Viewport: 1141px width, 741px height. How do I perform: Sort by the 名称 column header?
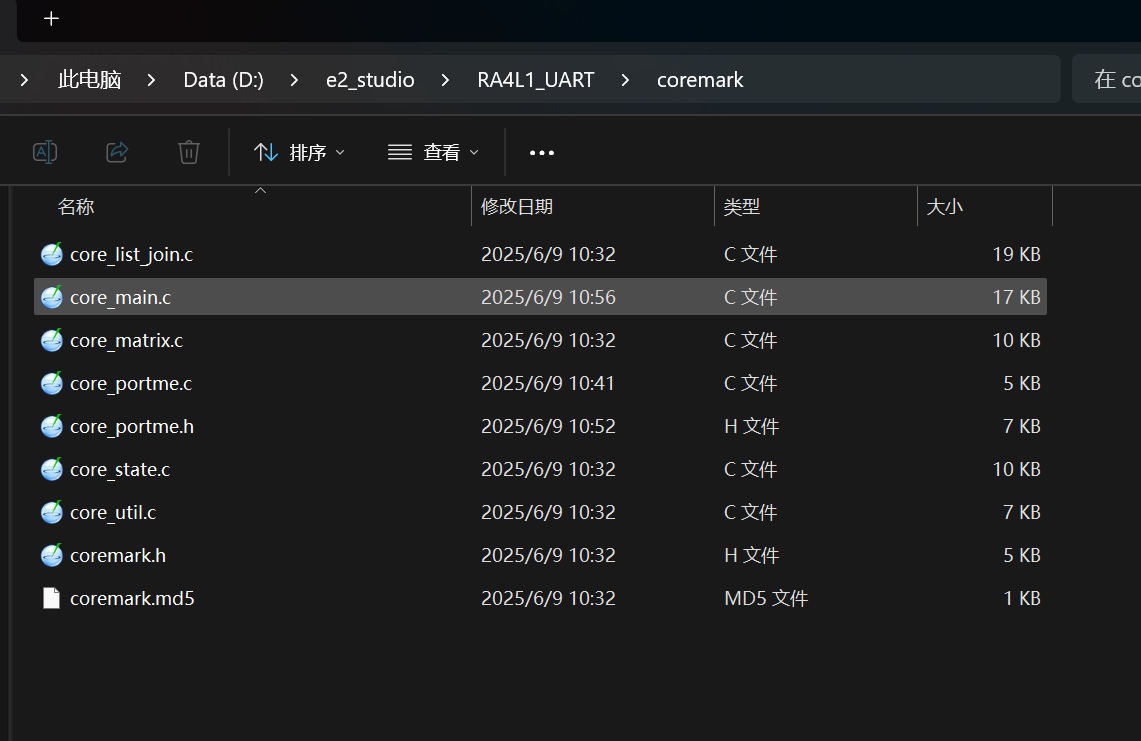[x=76, y=207]
